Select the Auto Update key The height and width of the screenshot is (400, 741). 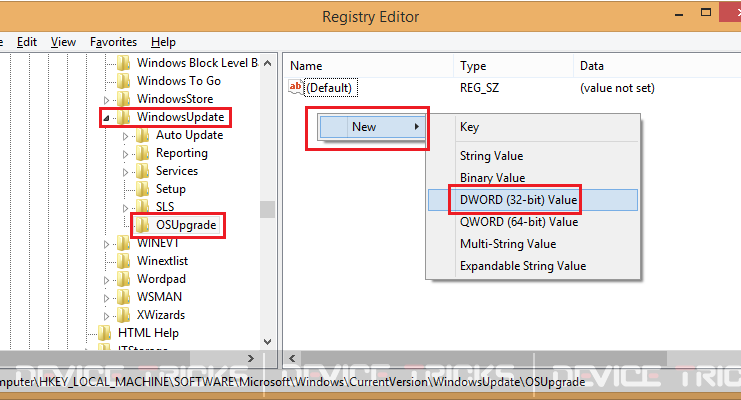click(x=190, y=135)
